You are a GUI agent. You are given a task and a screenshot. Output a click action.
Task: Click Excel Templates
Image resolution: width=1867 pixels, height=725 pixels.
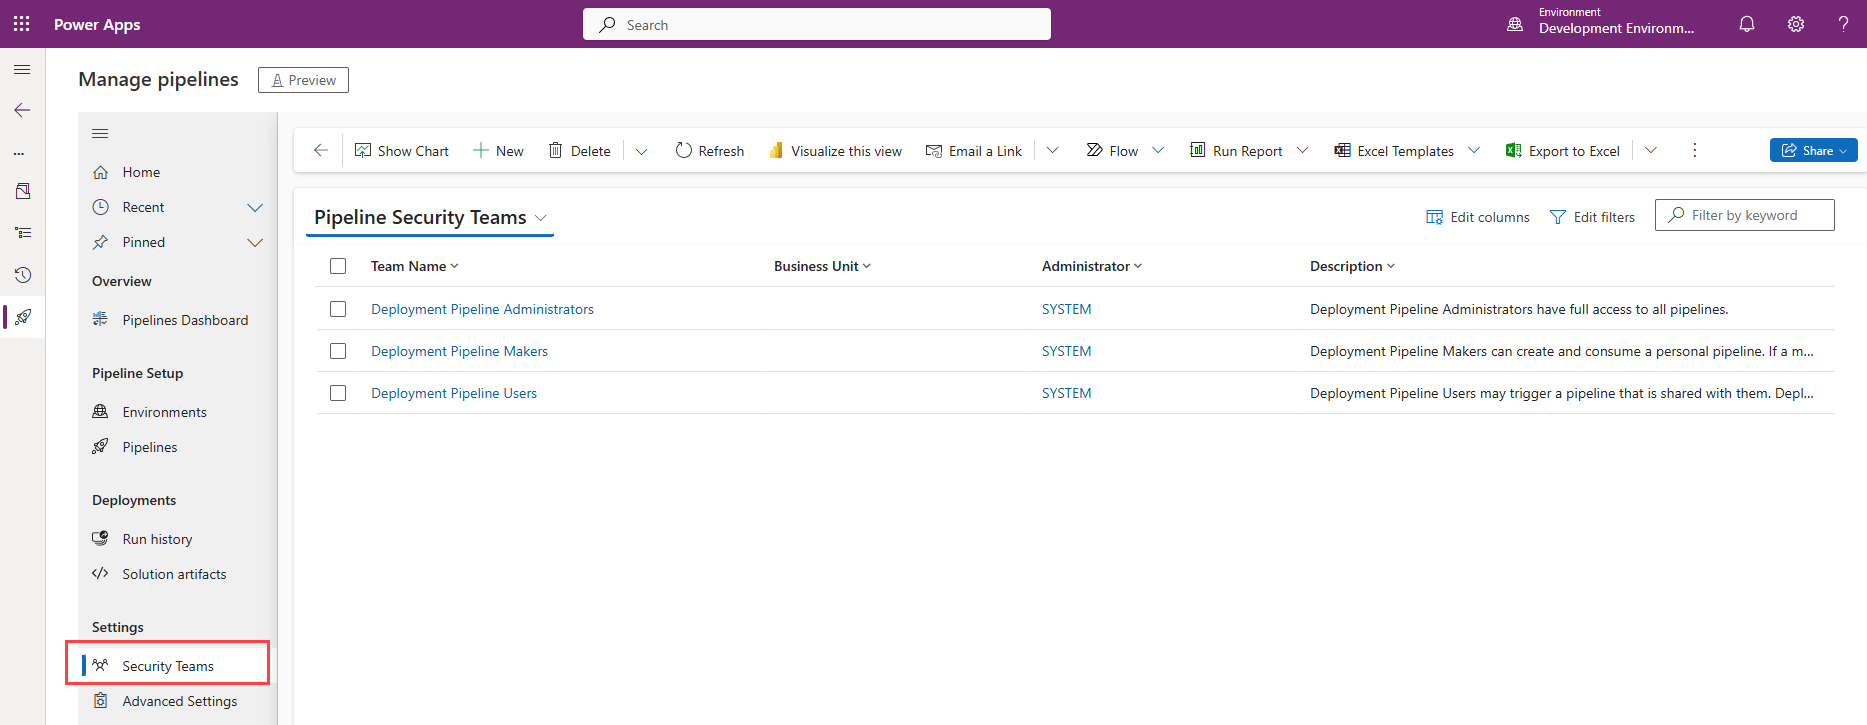1394,151
